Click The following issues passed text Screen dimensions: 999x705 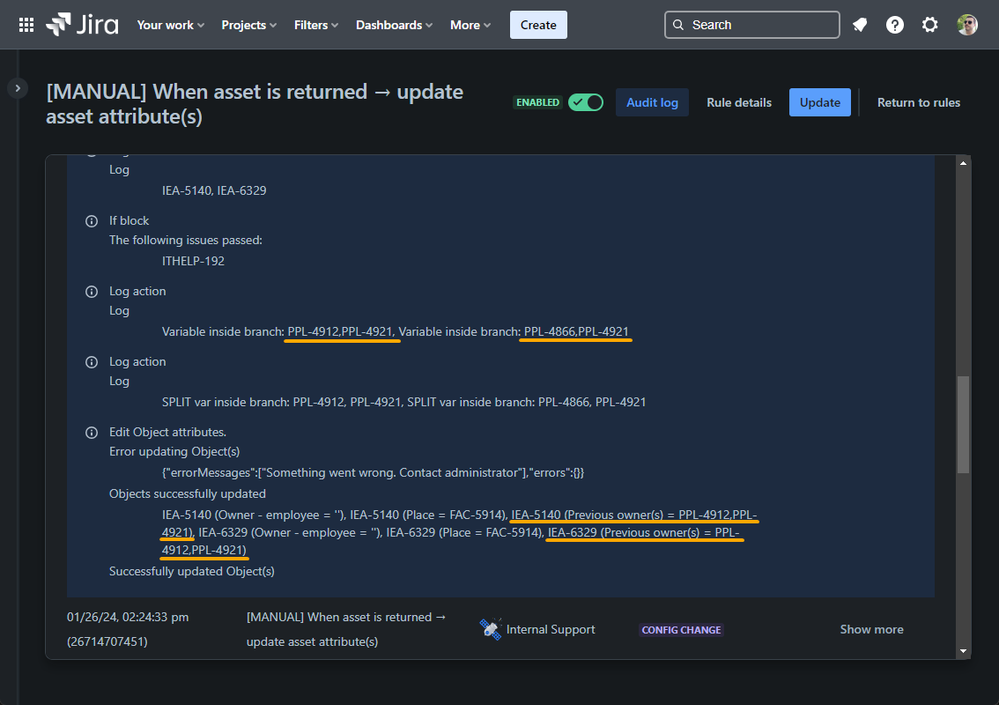click(185, 240)
